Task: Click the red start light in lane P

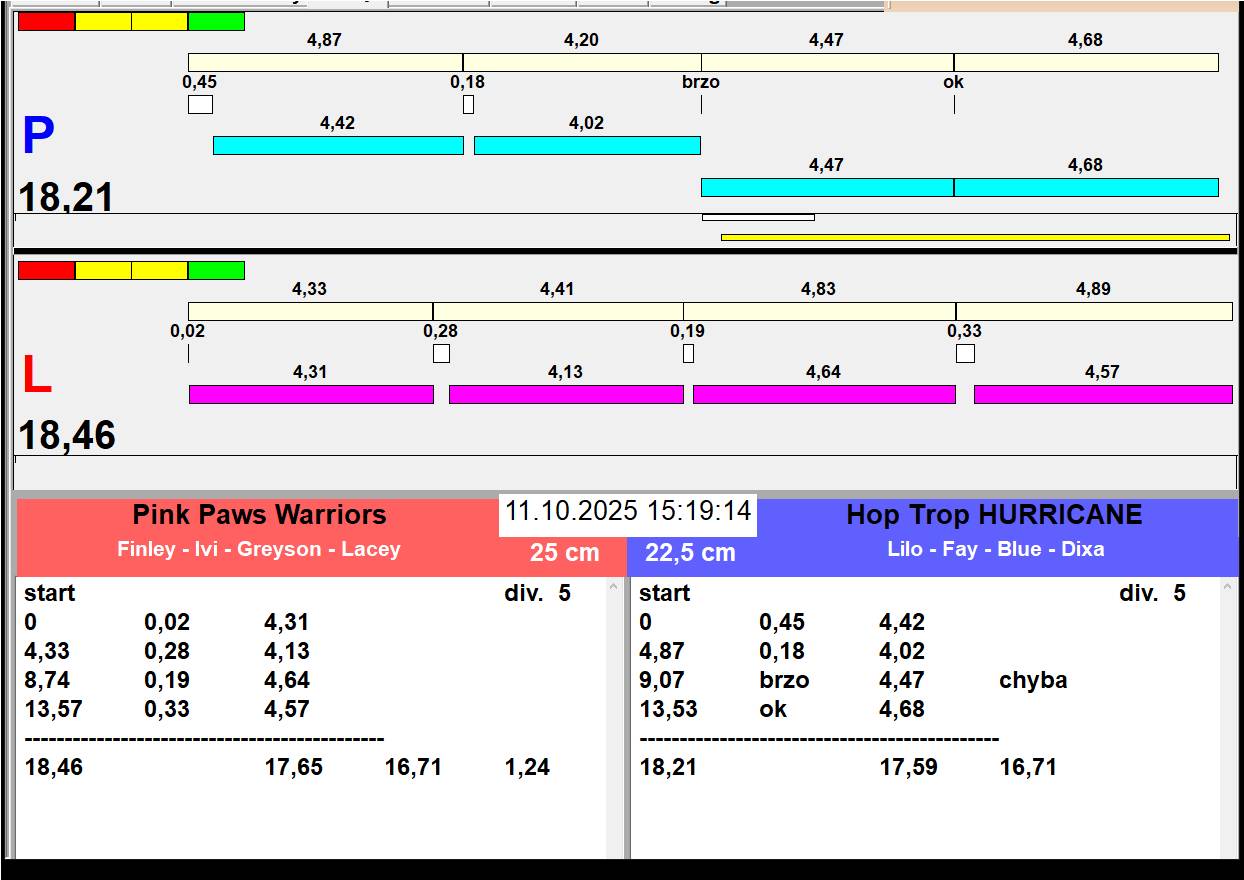Action: pos(46,21)
